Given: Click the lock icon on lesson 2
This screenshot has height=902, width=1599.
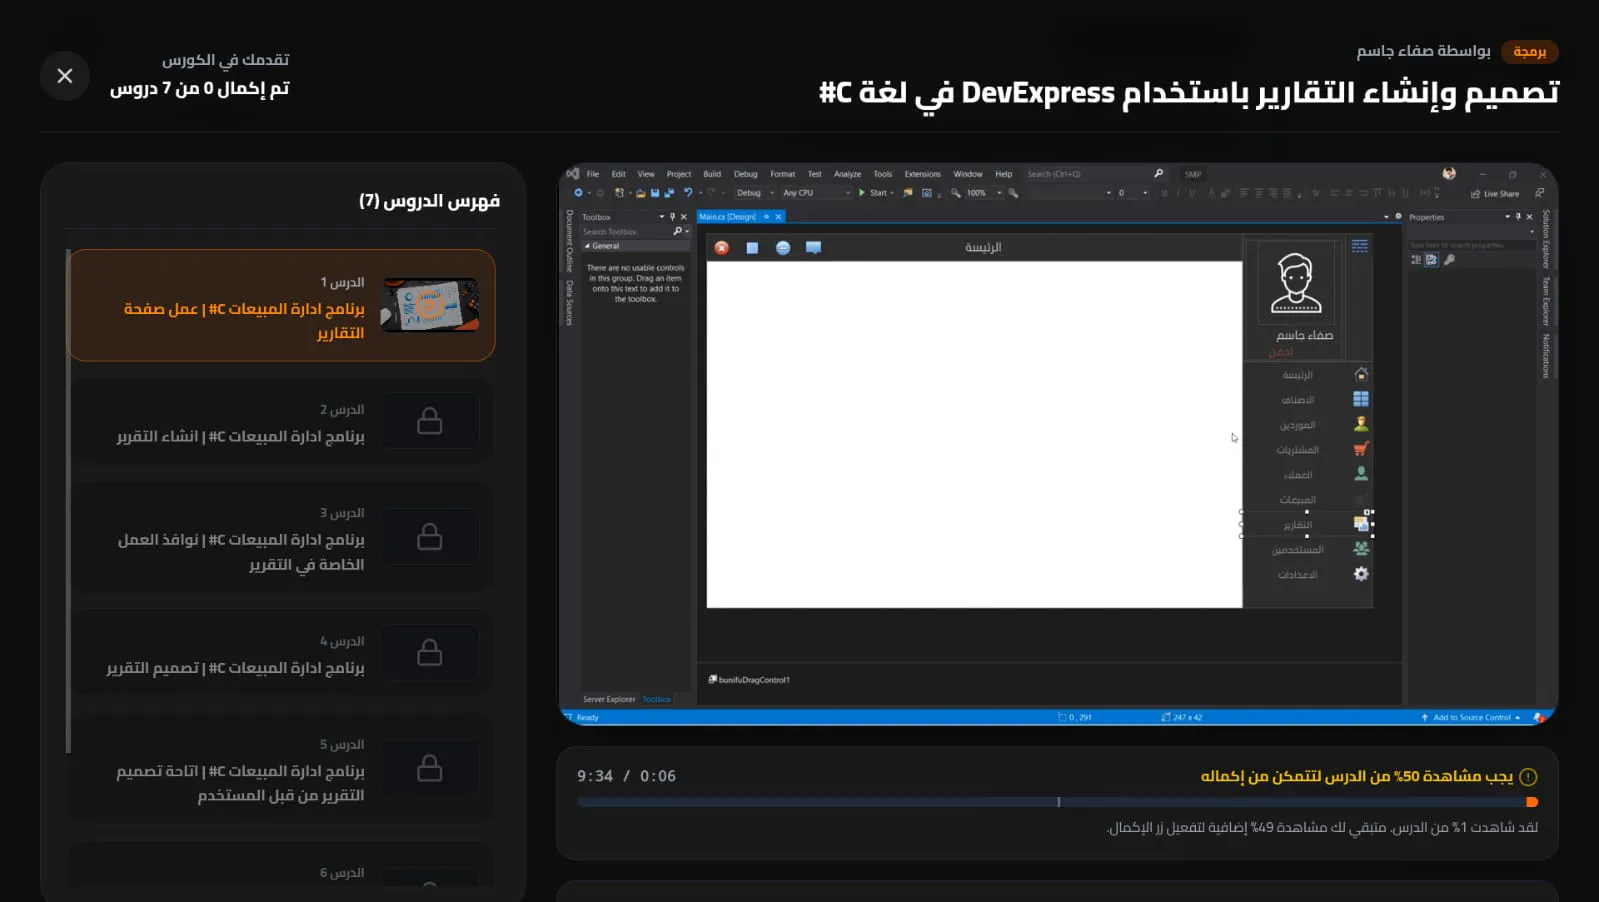Looking at the screenshot, I should pos(430,421).
